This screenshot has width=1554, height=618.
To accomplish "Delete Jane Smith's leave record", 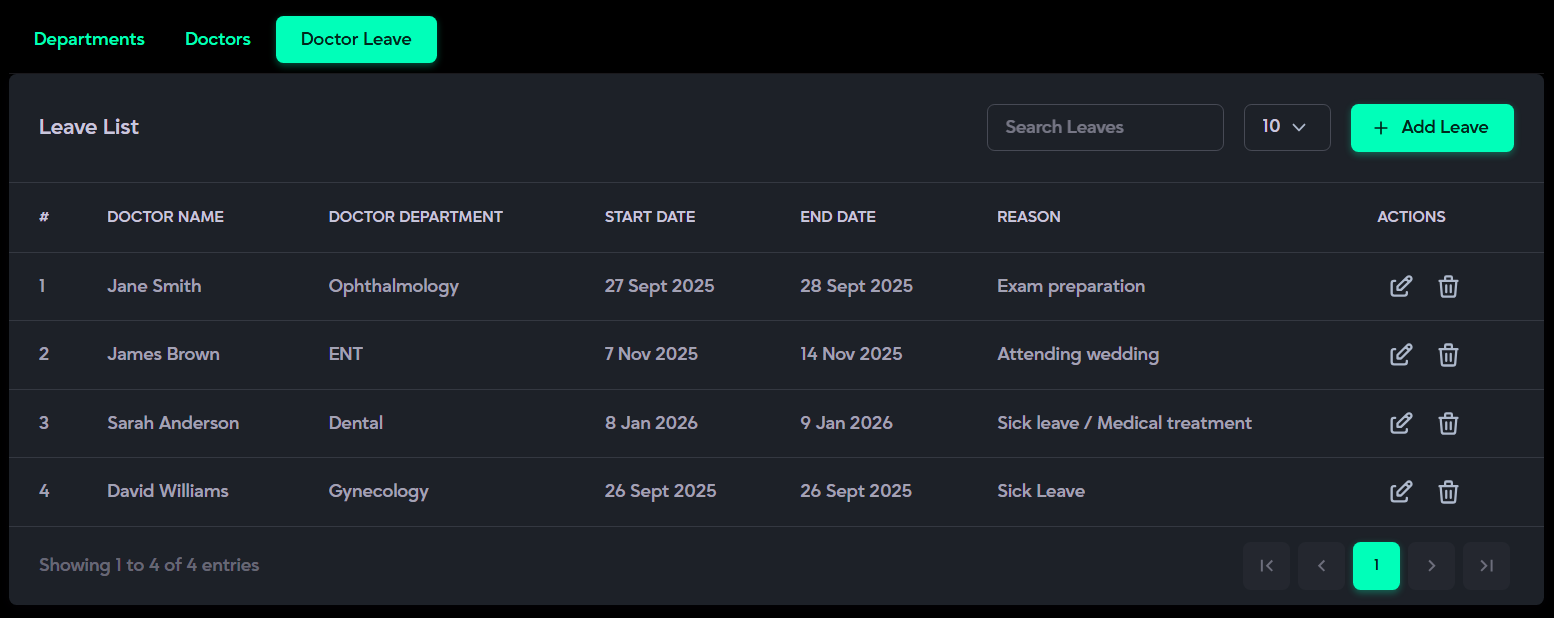I will click(x=1448, y=287).
